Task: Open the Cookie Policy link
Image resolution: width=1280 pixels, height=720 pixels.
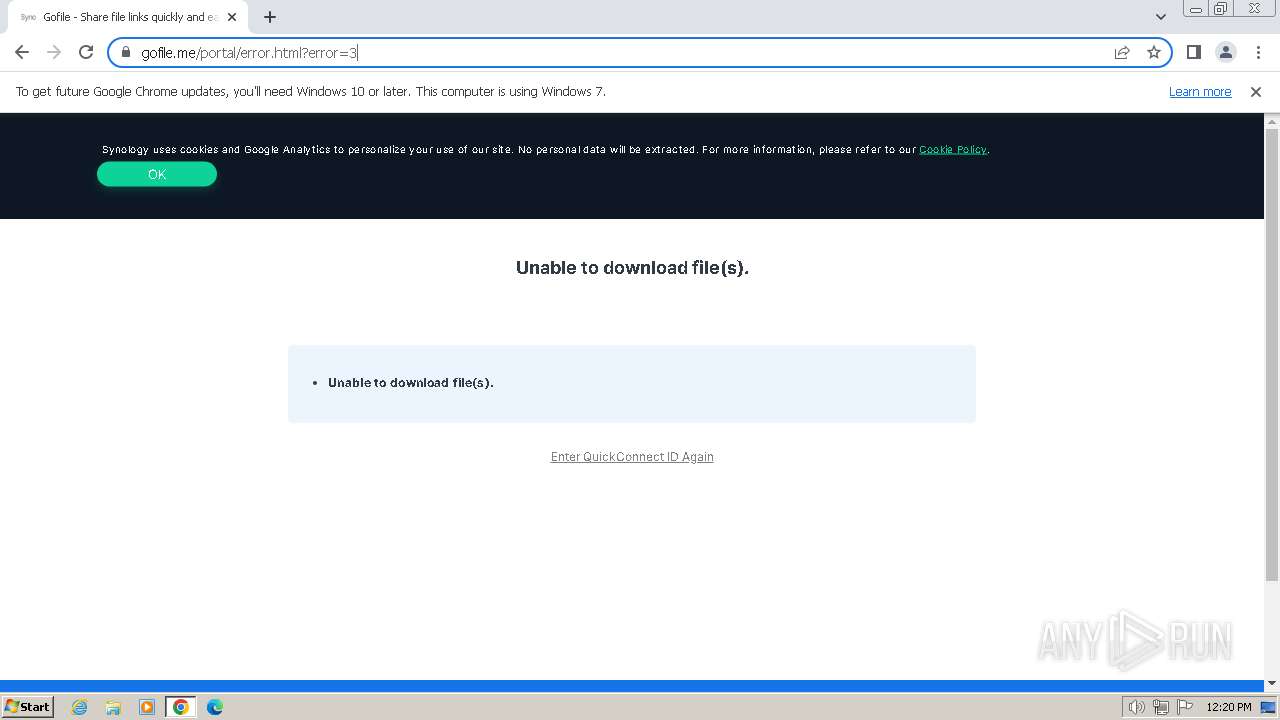Action: 953,149
